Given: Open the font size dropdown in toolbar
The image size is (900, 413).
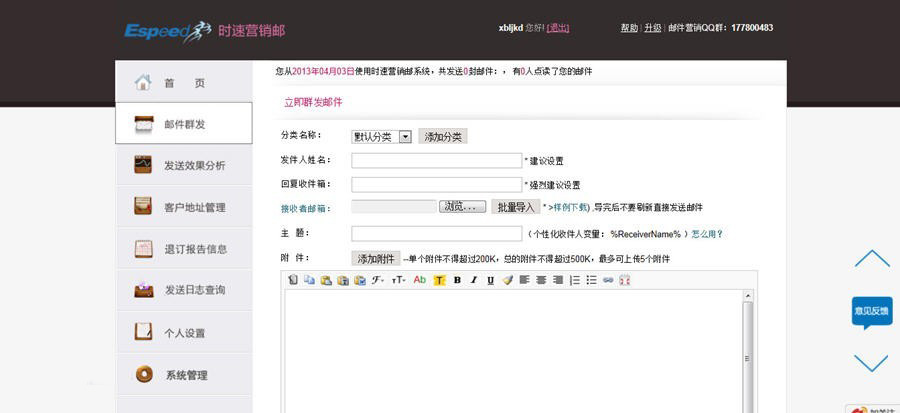Looking at the screenshot, I should [x=398, y=281].
